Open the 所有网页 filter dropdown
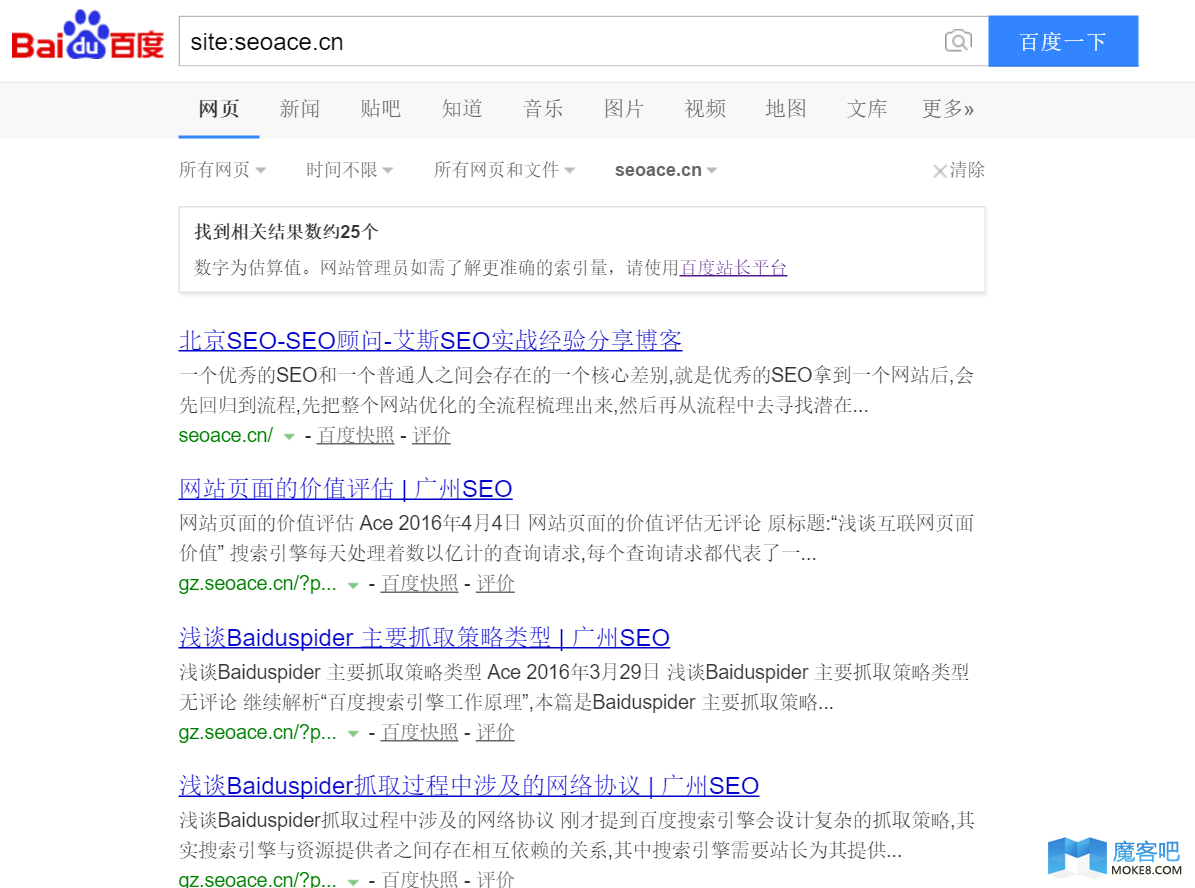Image resolution: width=1195 pixels, height=888 pixels. click(x=222, y=170)
